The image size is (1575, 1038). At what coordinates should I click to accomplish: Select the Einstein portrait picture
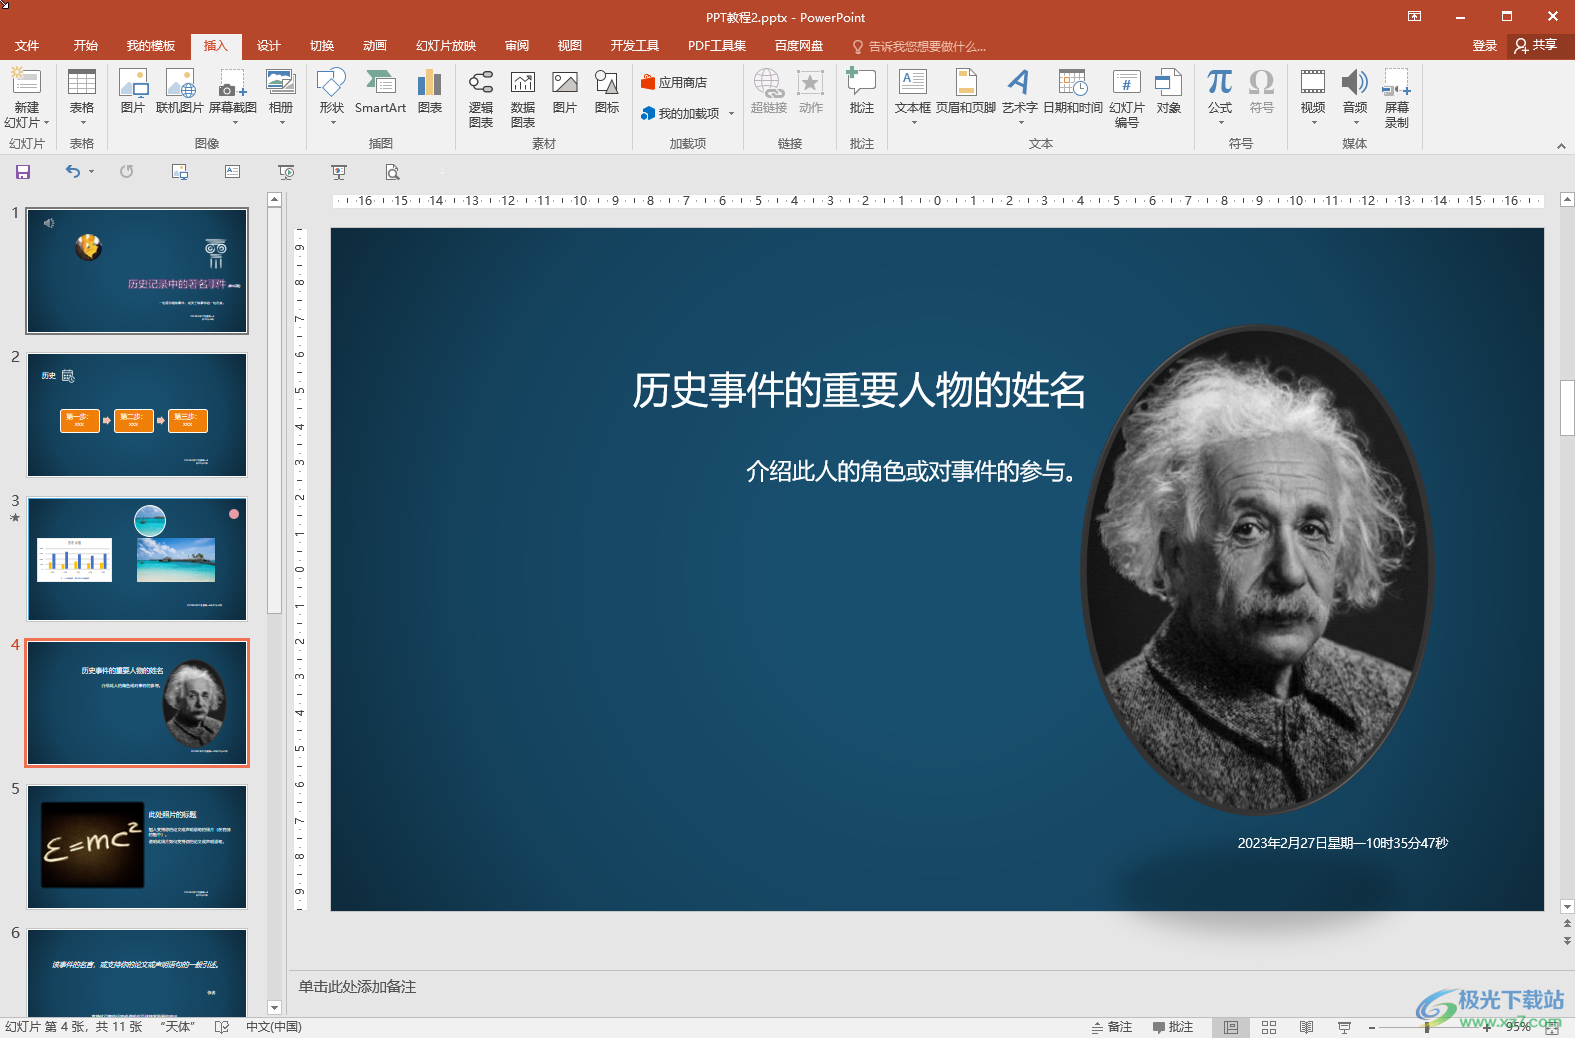(x=1258, y=570)
